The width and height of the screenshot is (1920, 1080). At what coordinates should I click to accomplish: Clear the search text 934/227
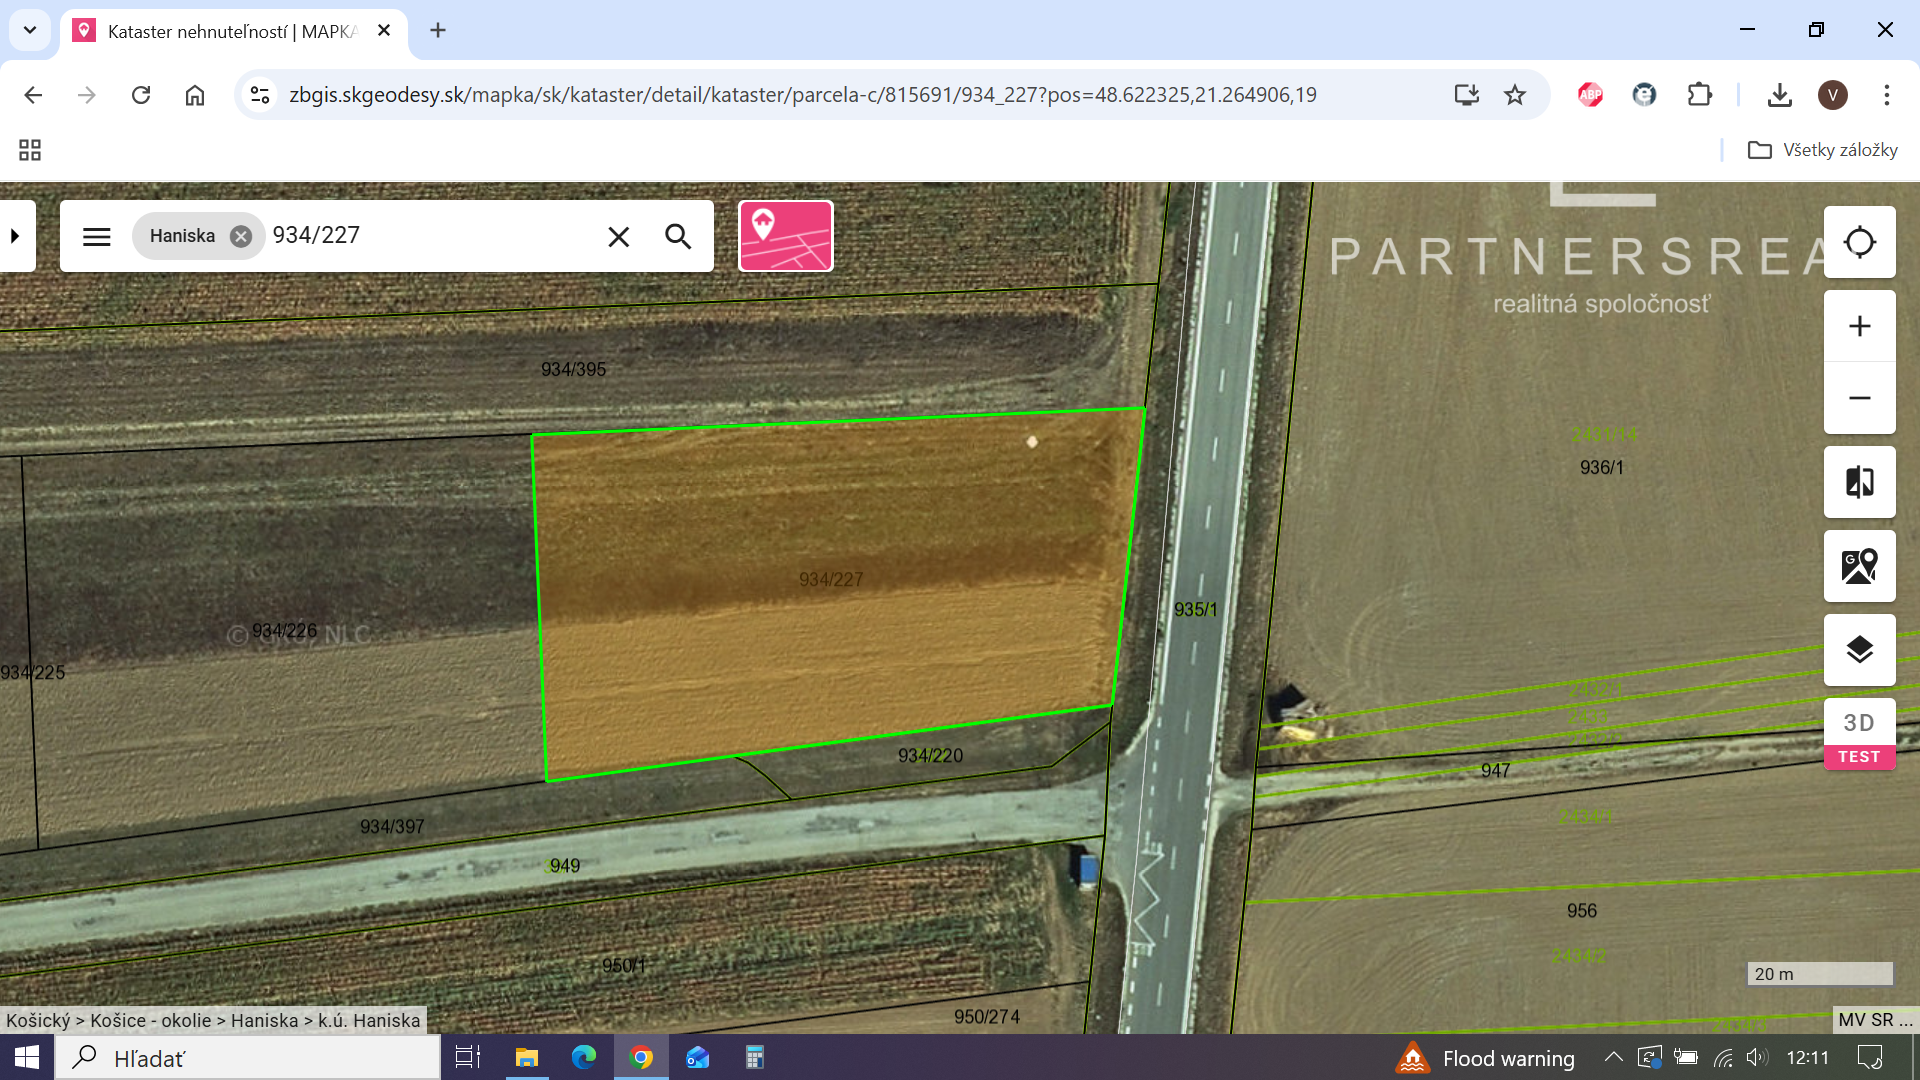619,236
